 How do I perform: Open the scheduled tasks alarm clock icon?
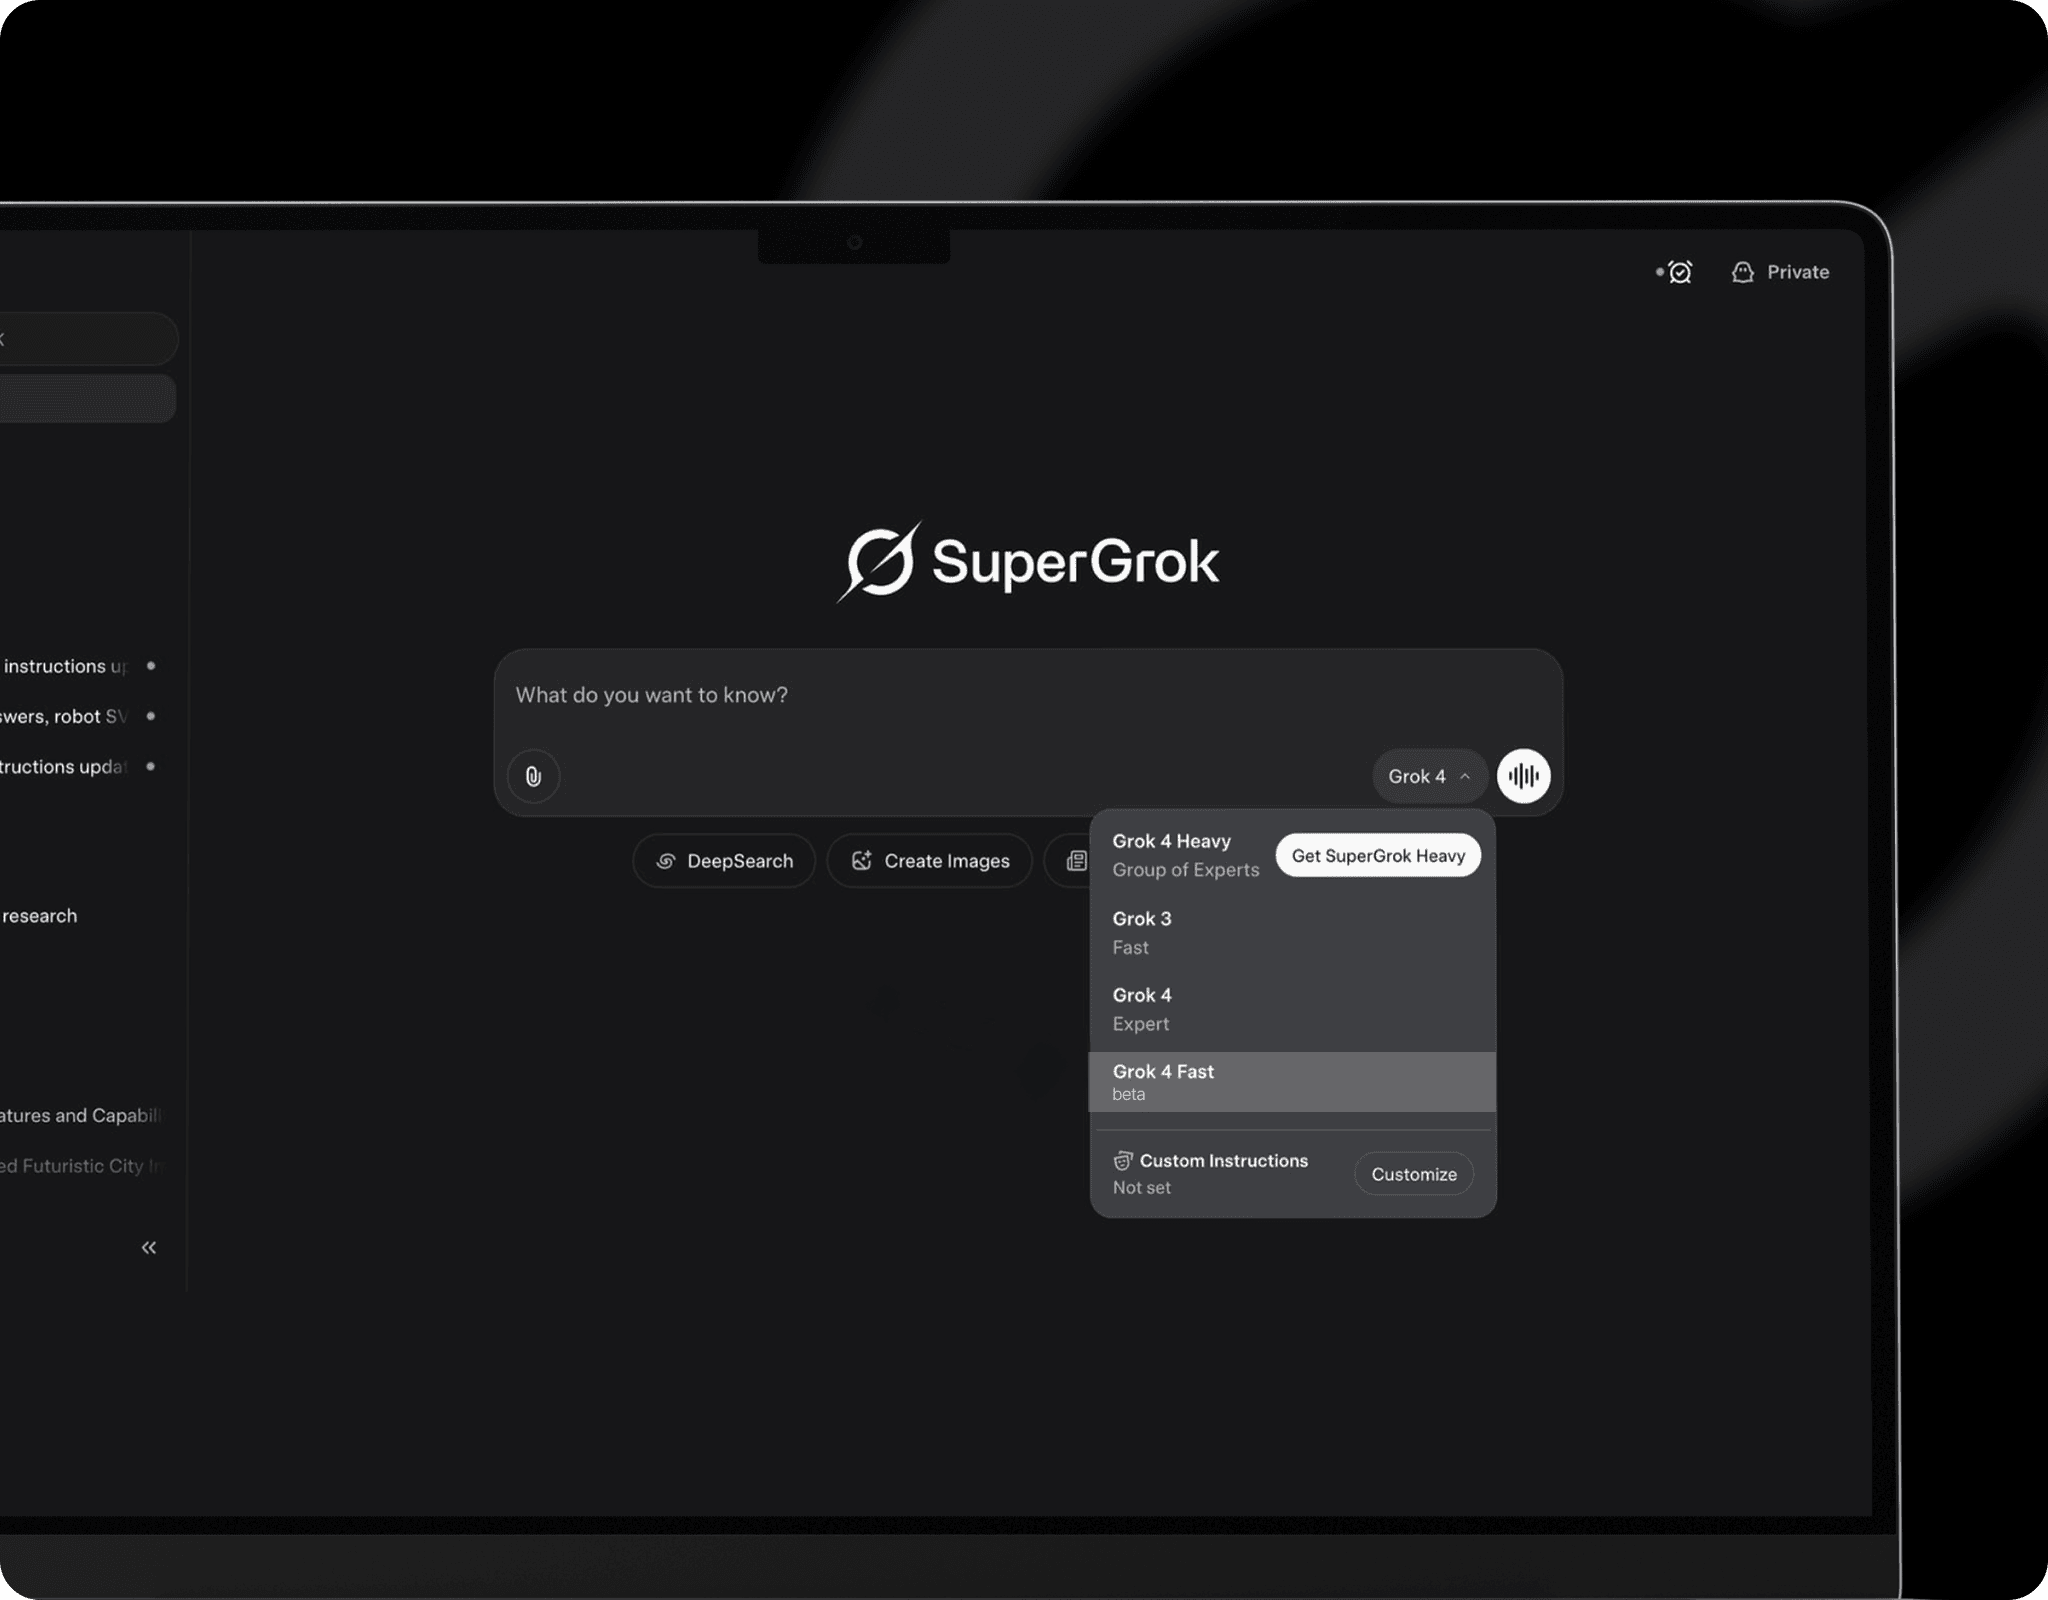point(1680,272)
